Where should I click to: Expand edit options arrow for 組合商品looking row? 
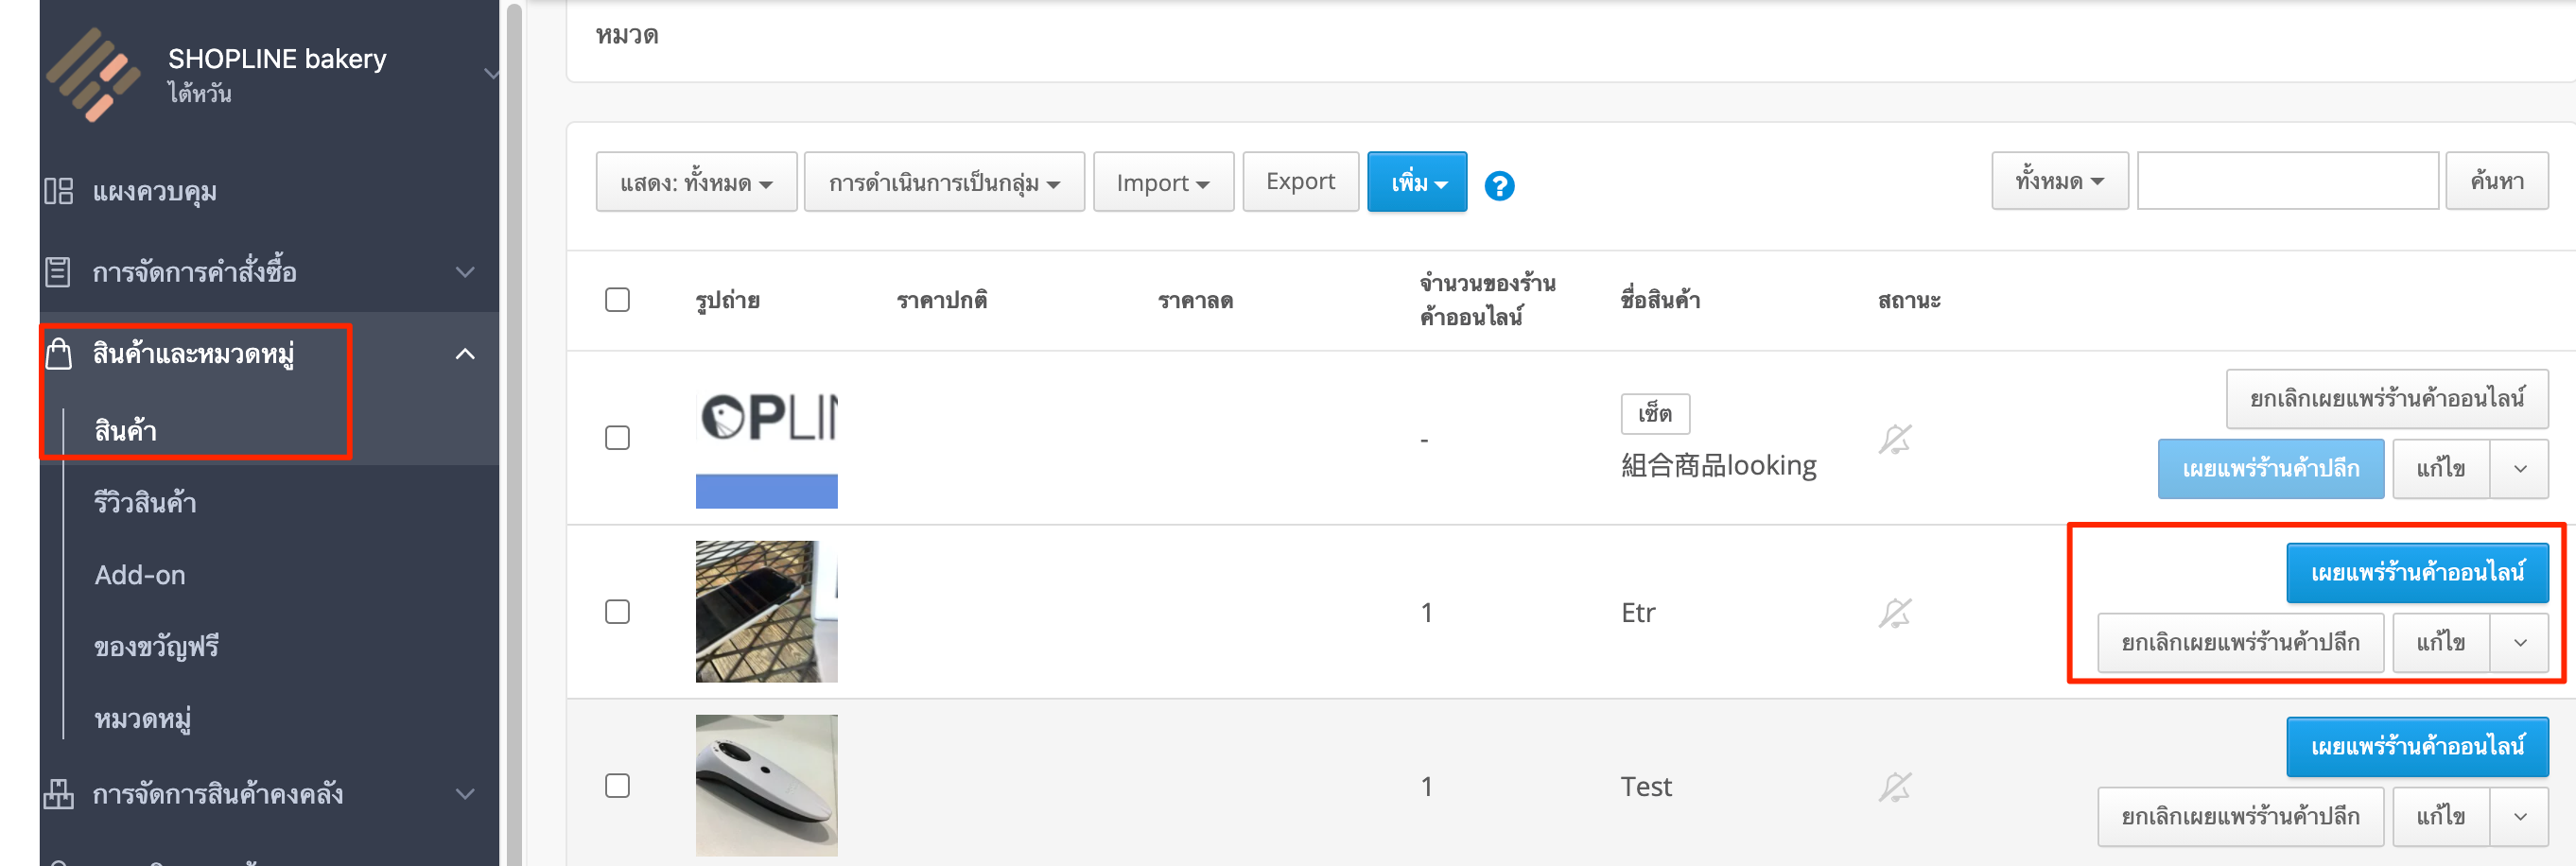(x=2520, y=469)
